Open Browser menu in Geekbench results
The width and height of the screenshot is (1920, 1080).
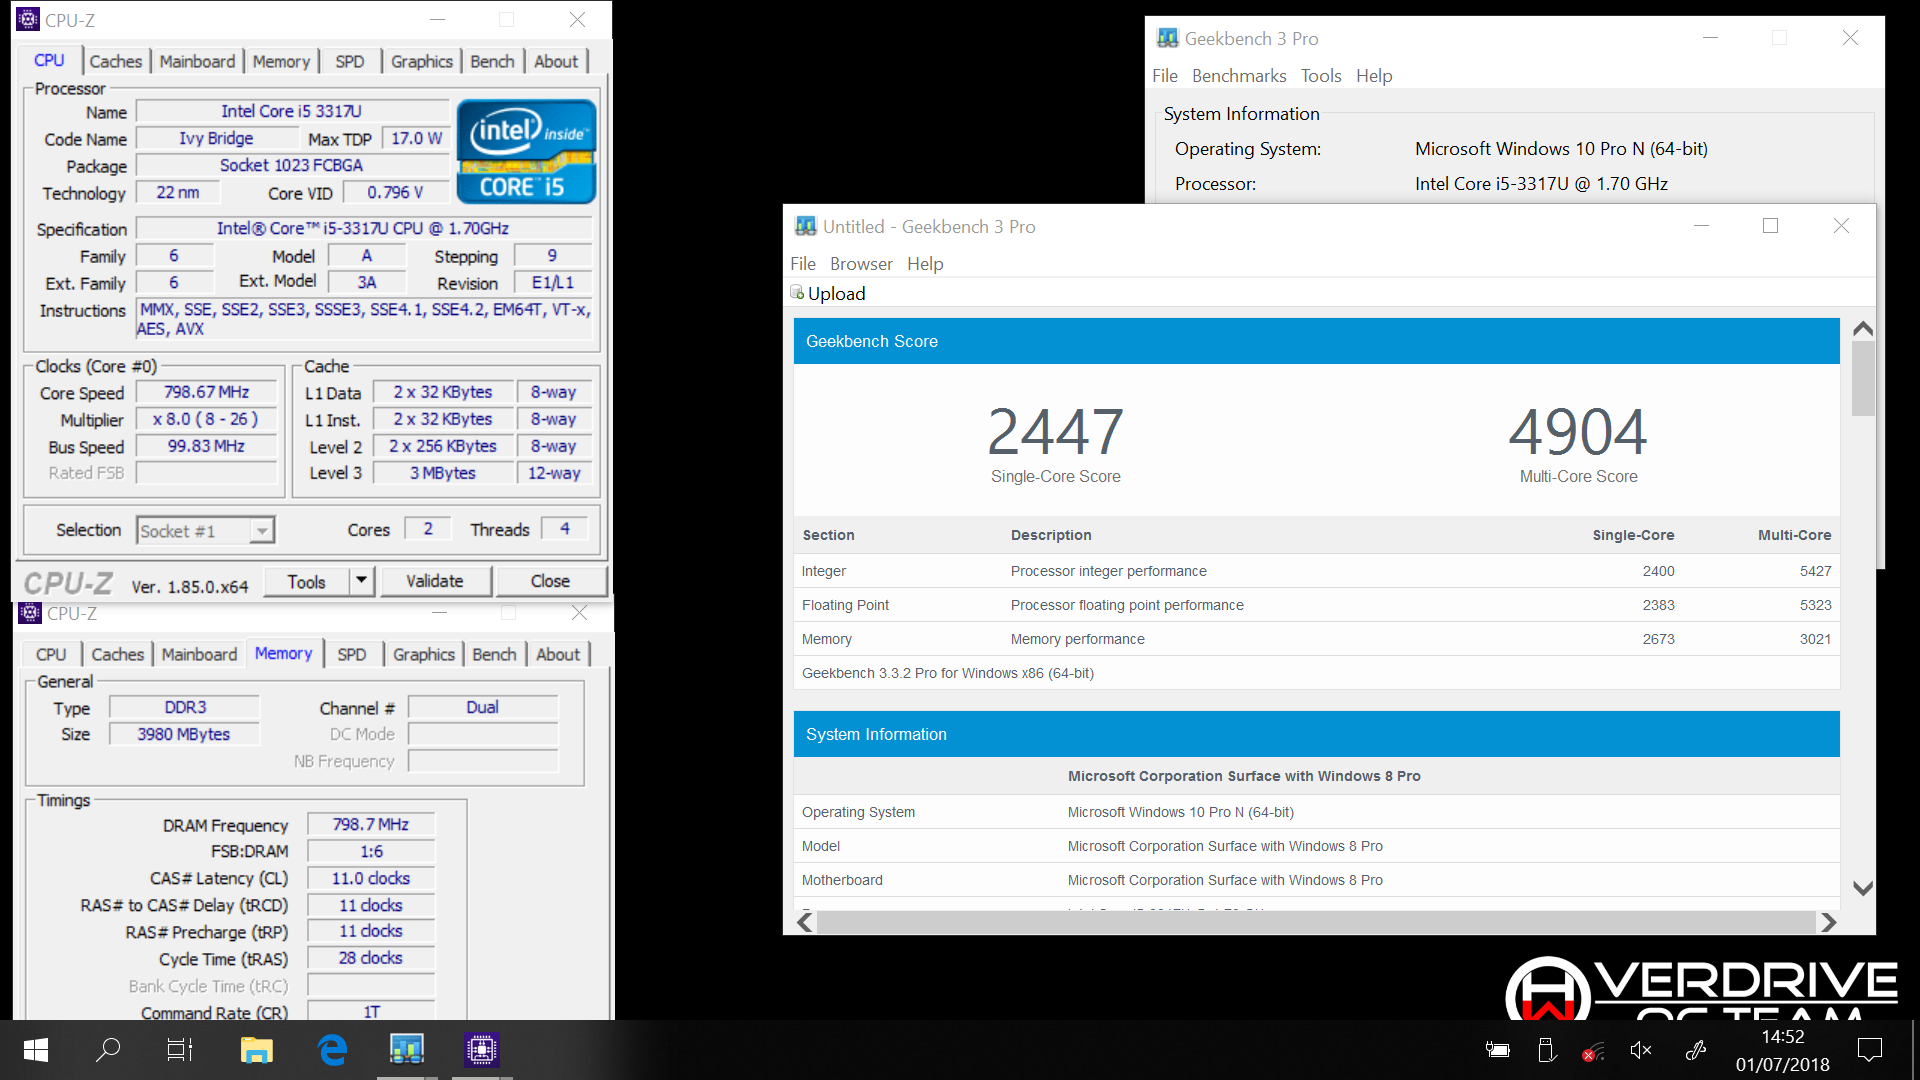click(861, 263)
